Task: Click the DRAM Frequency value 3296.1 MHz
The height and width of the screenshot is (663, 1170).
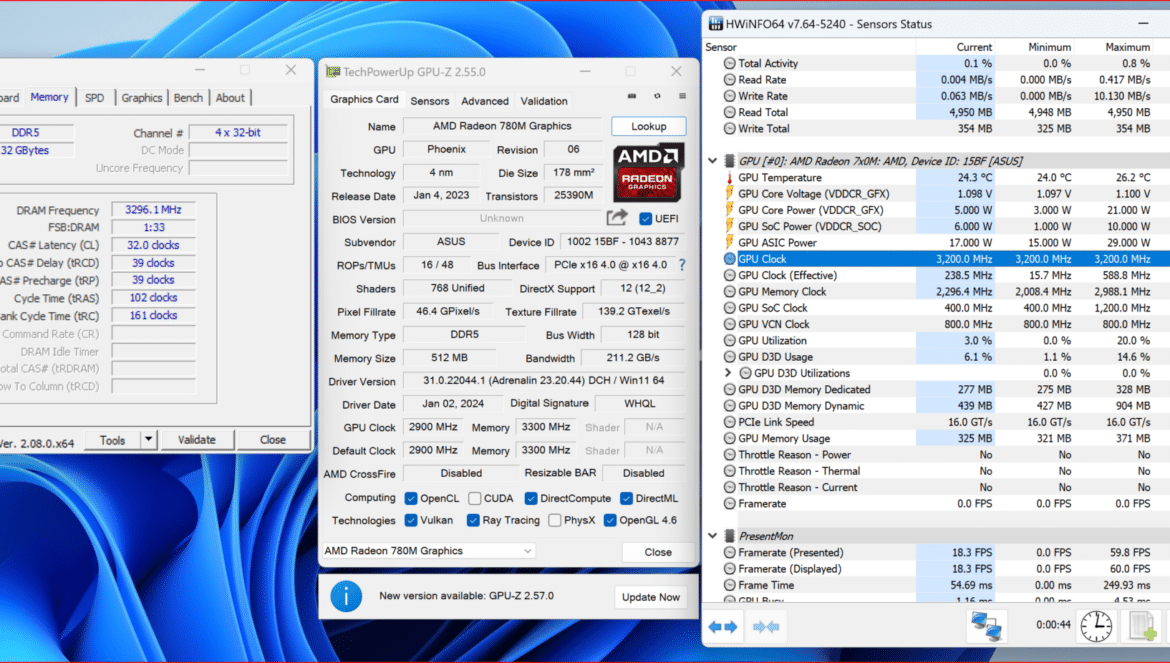Action: (153, 210)
